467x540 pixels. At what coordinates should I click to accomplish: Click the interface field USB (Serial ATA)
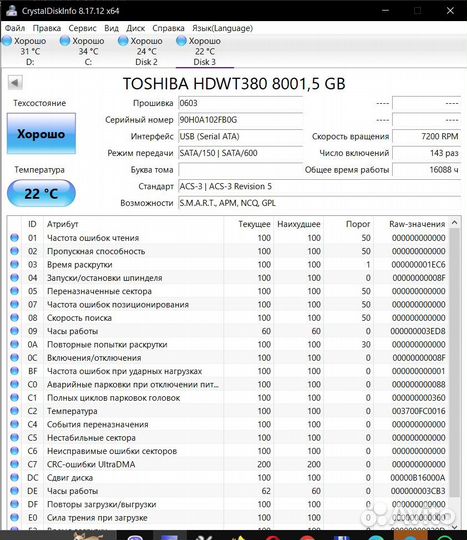click(x=240, y=136)
